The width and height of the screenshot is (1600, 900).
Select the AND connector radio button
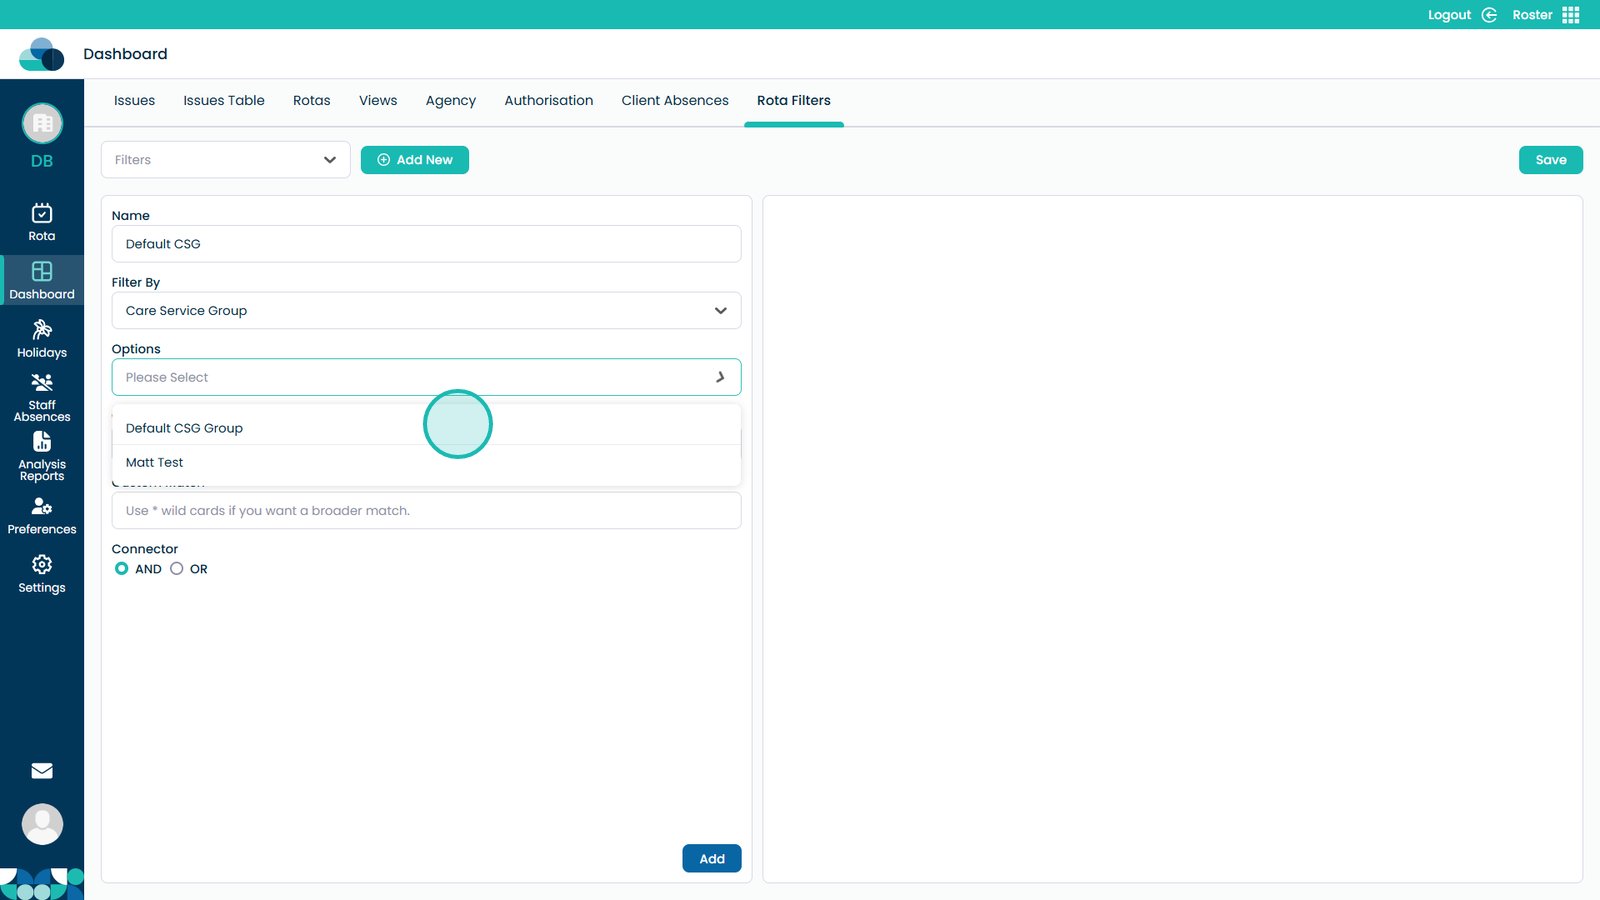(x=122, y=569)
